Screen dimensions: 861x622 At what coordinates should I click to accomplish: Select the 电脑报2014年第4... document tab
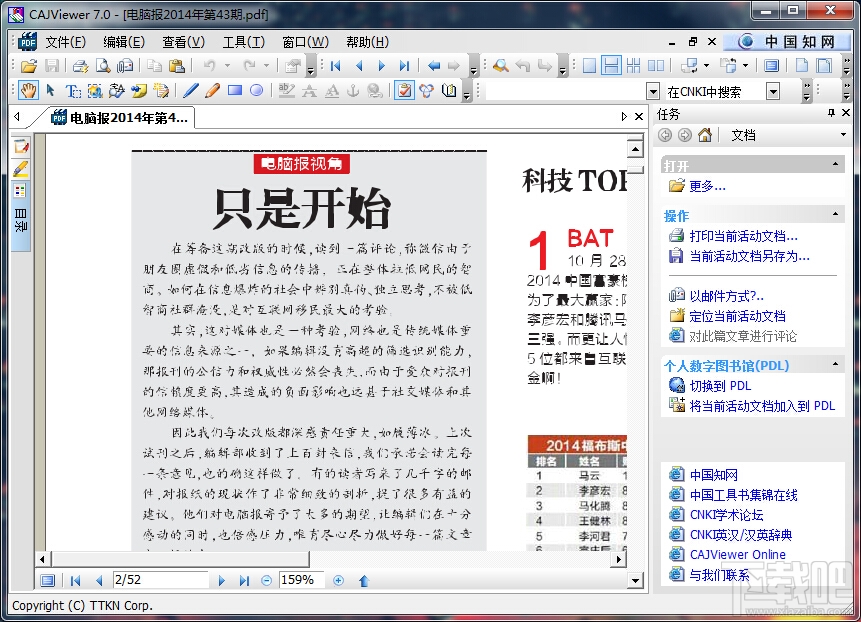[120, 117]
